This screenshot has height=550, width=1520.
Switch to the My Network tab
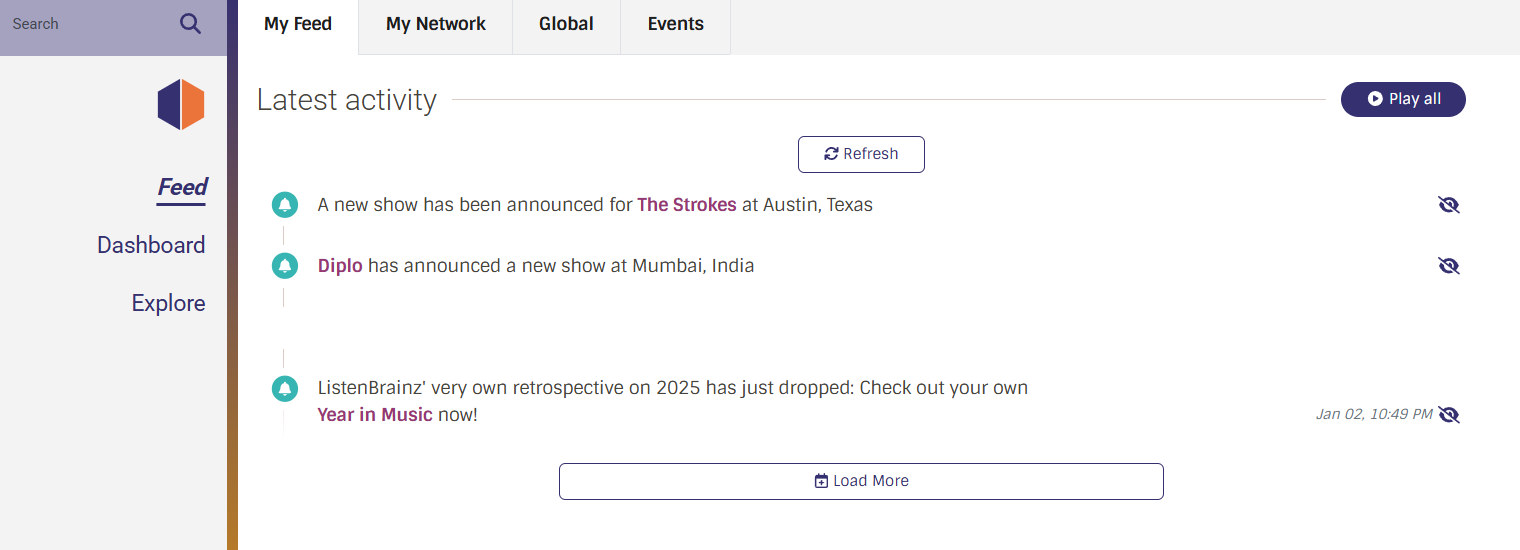click(436, 25)
